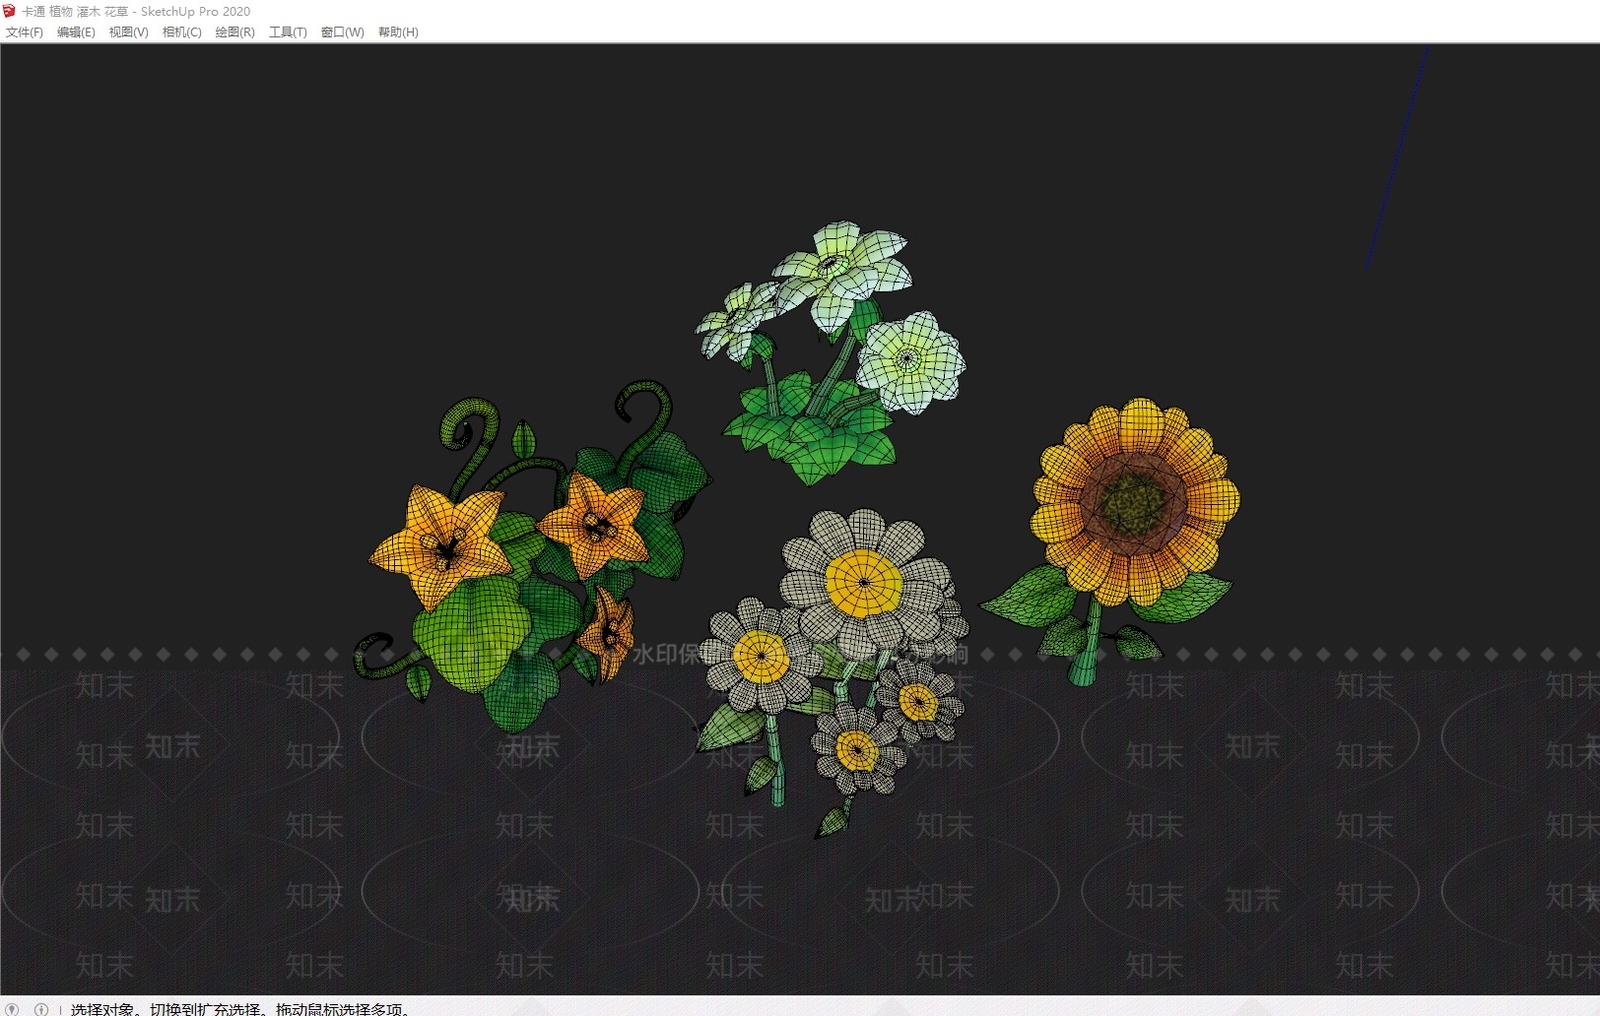
Task: Click the geolocation icon in status bar
Action: [x=12, y=1009]
